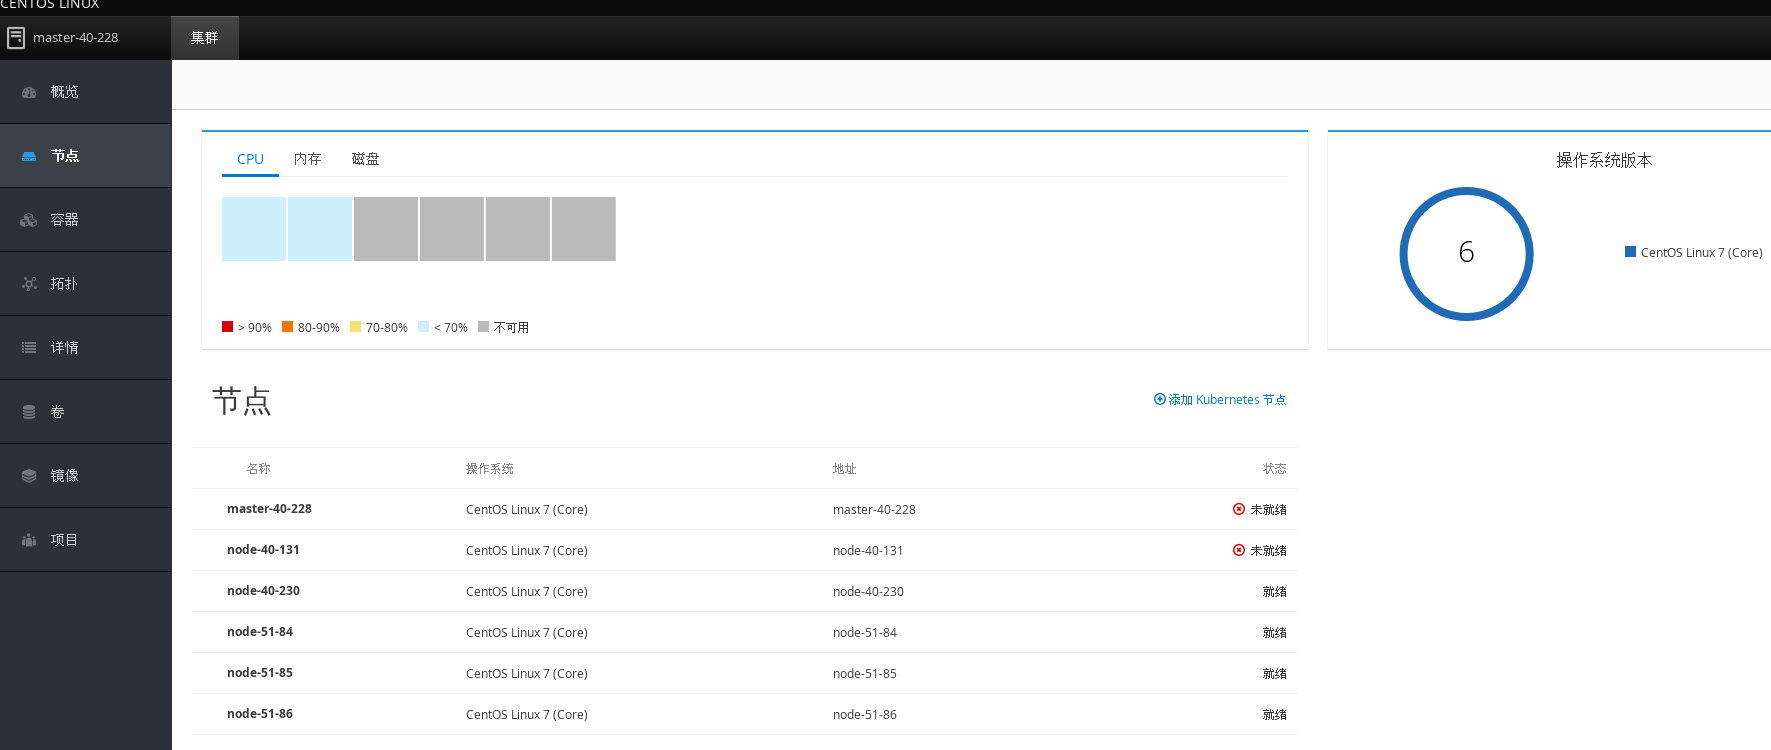Screen dimensions: 1771x750
Task: Click the layers icon for 镜像
Action: pos(29,476)
